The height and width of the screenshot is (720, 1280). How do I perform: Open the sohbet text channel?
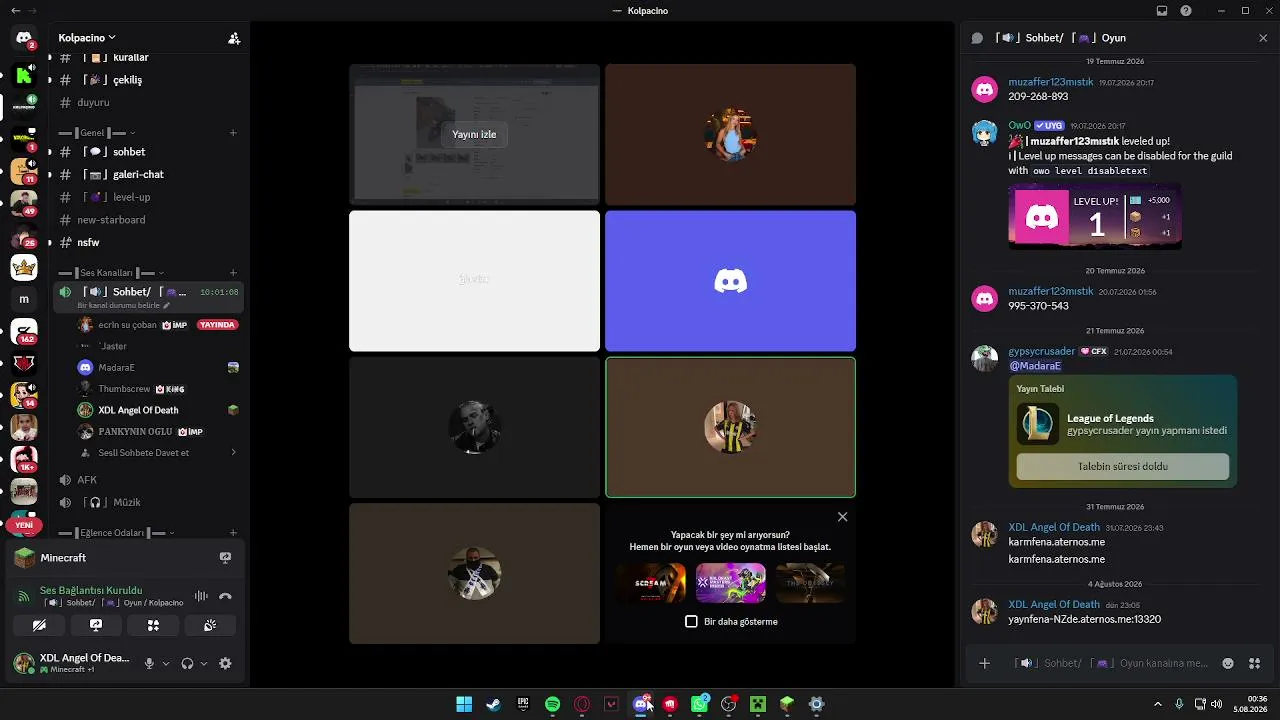point(149,152)
